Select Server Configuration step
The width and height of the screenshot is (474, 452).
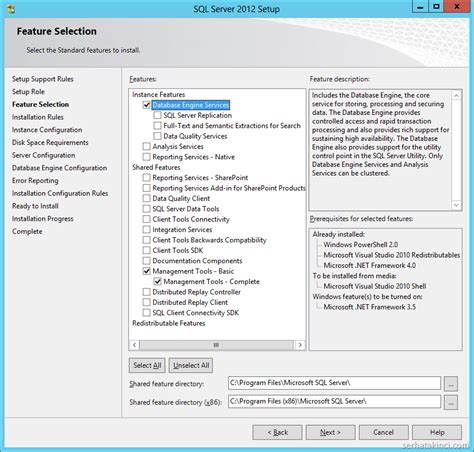tap(43, 155)
